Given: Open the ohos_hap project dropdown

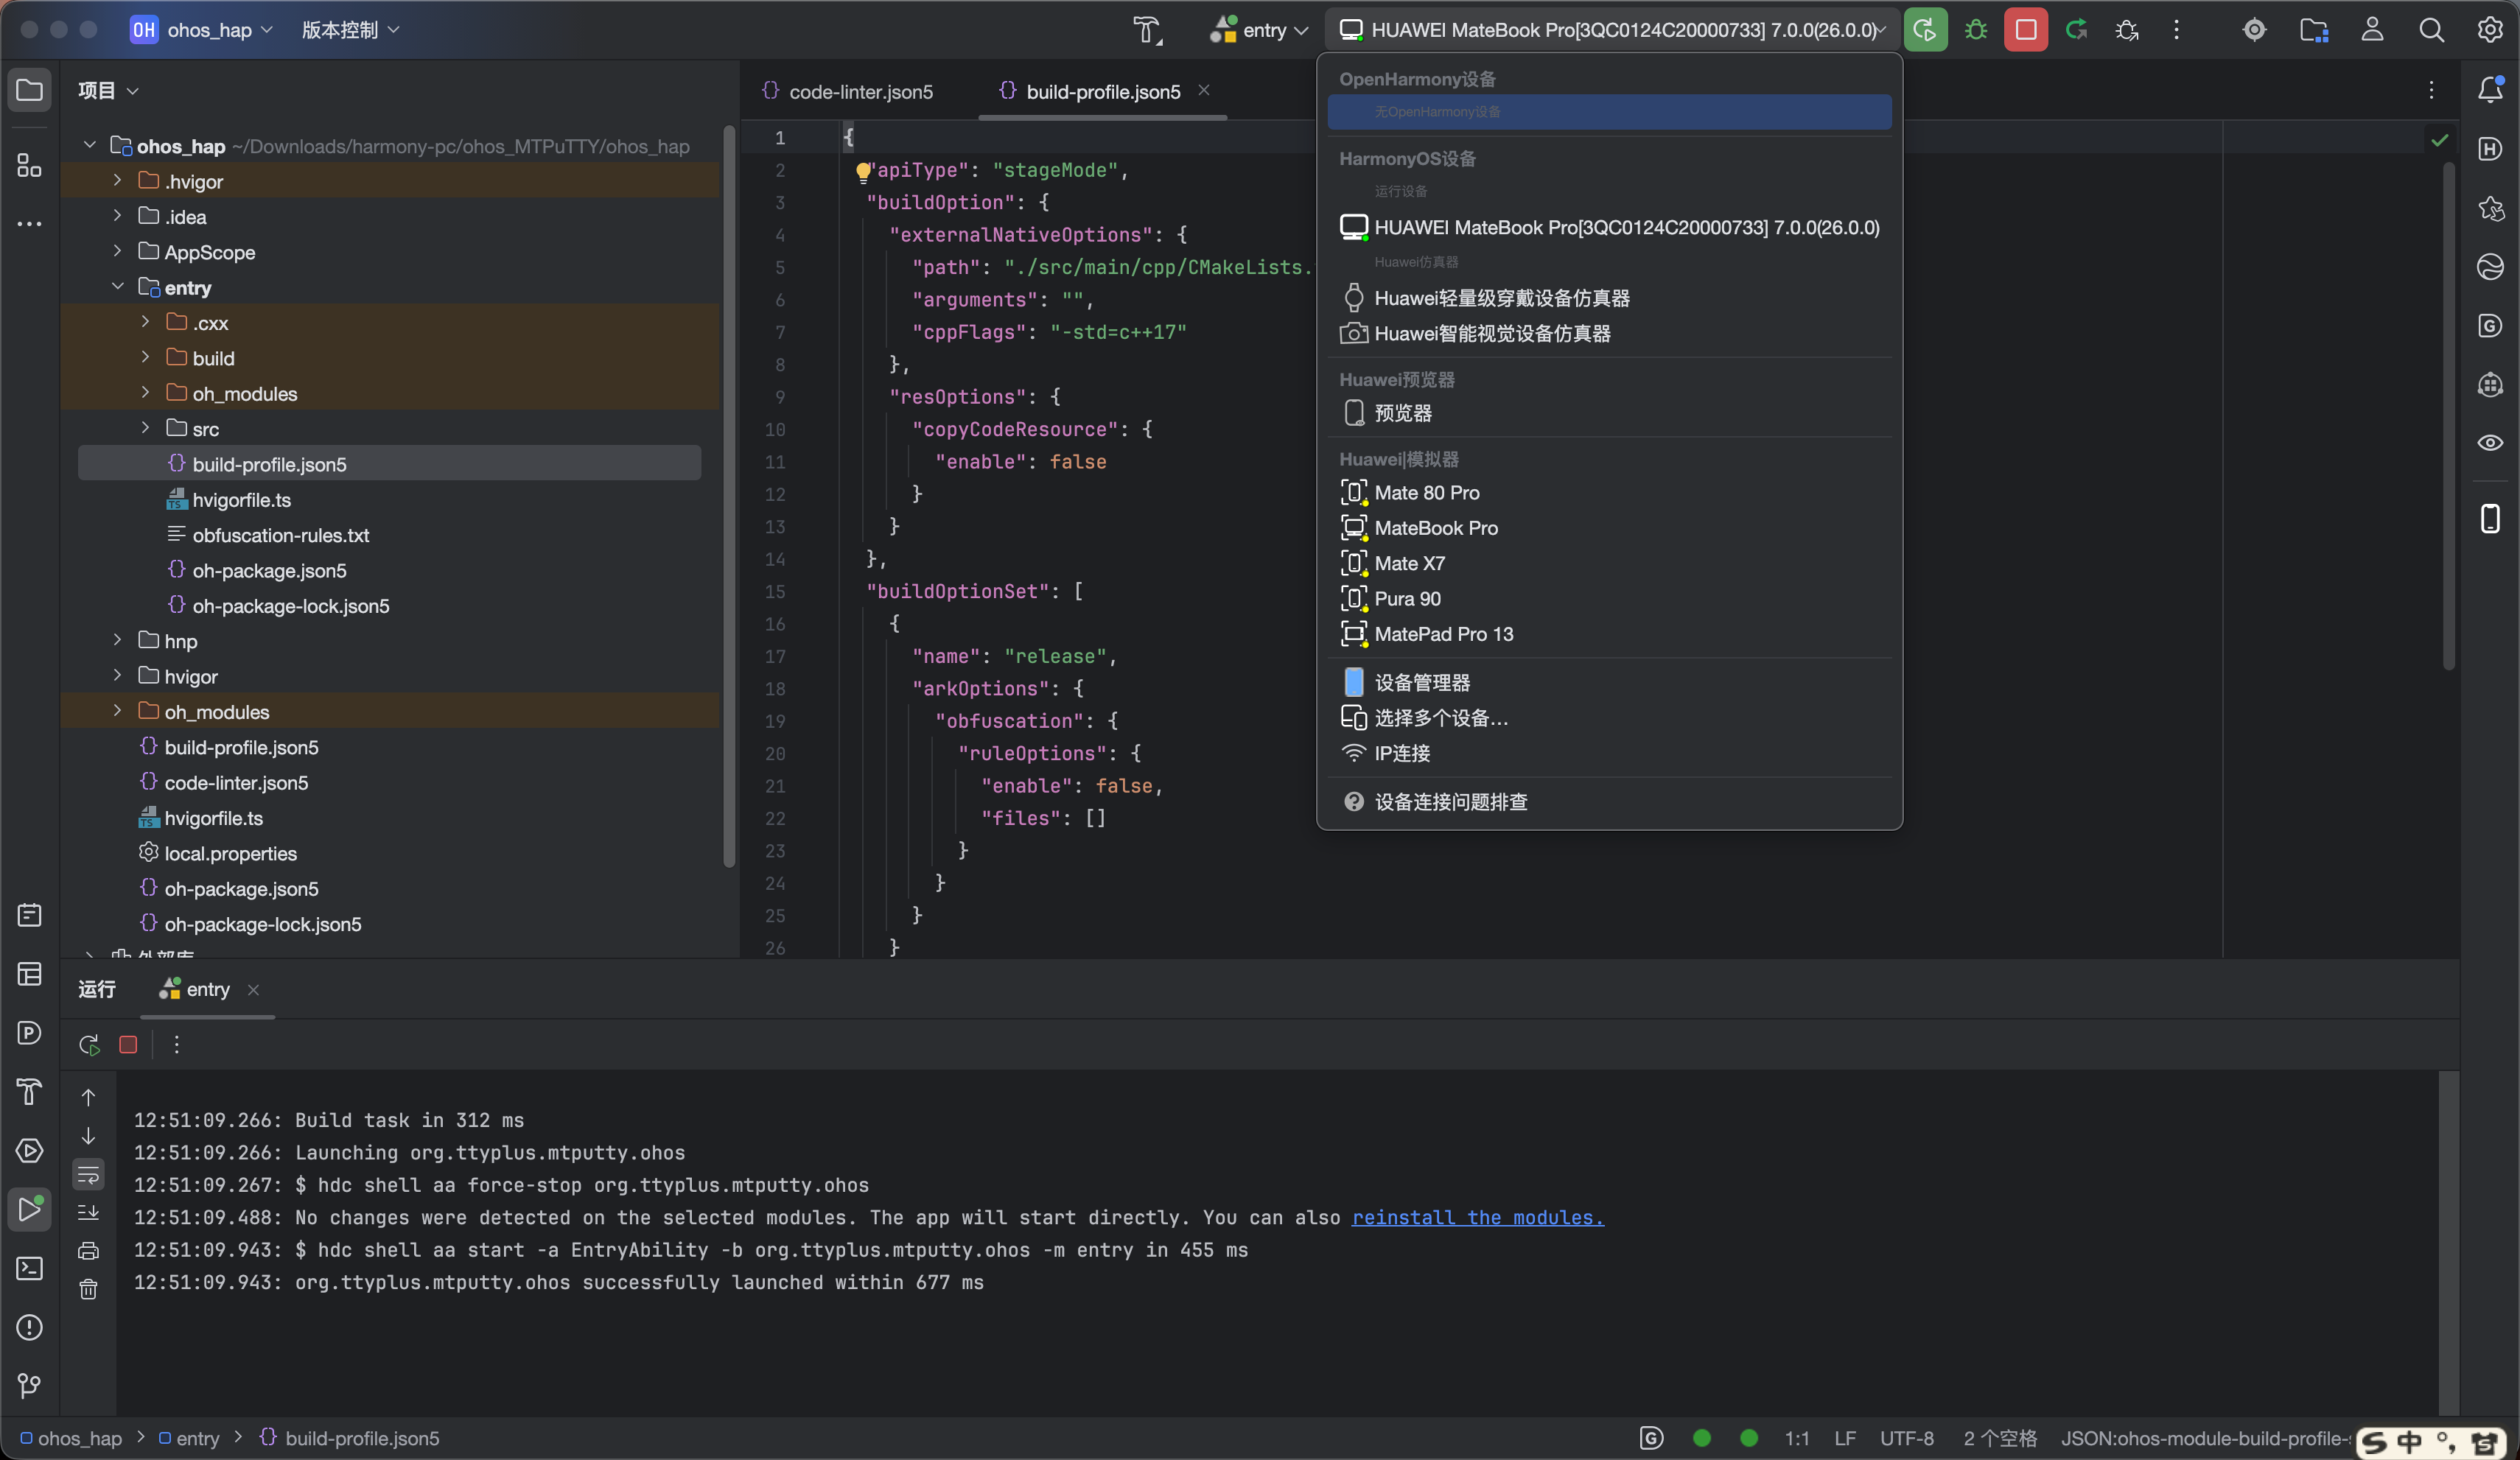Looking at the screenshot, I should (x=201, y=30).
